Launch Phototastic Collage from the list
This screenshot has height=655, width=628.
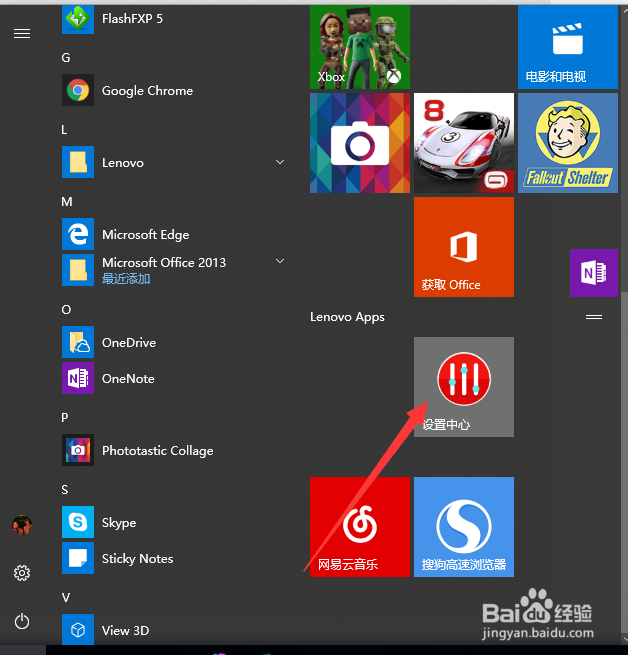[x=137, y=450]
